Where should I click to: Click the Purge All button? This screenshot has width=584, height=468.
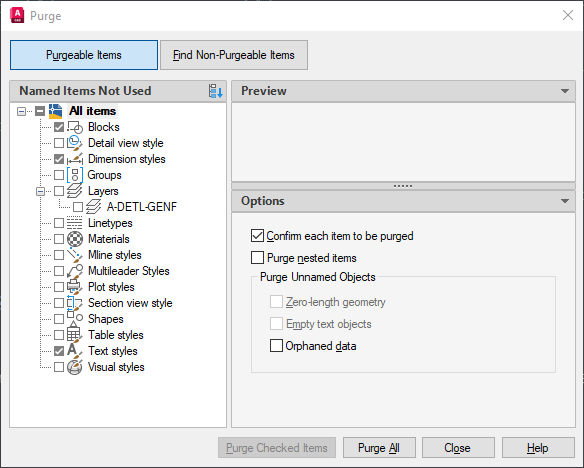(x=379, y=448)
